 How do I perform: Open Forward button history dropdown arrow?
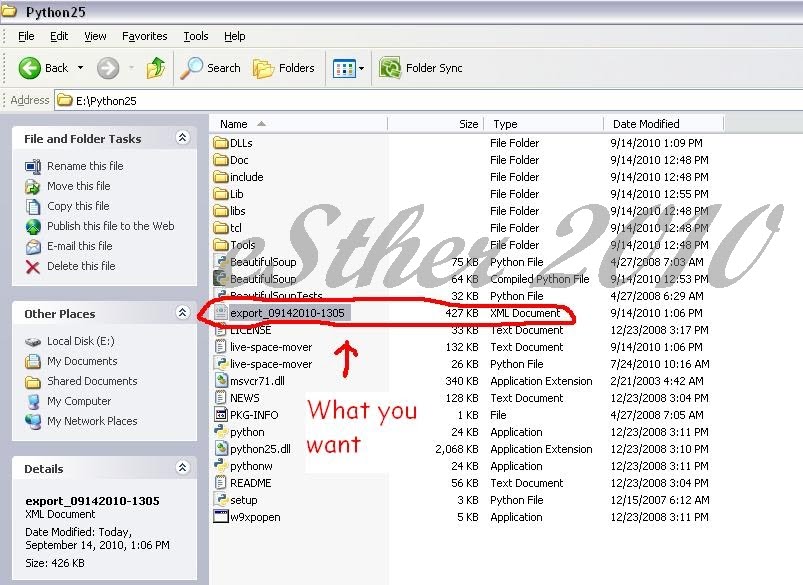(x=132, y=68)
